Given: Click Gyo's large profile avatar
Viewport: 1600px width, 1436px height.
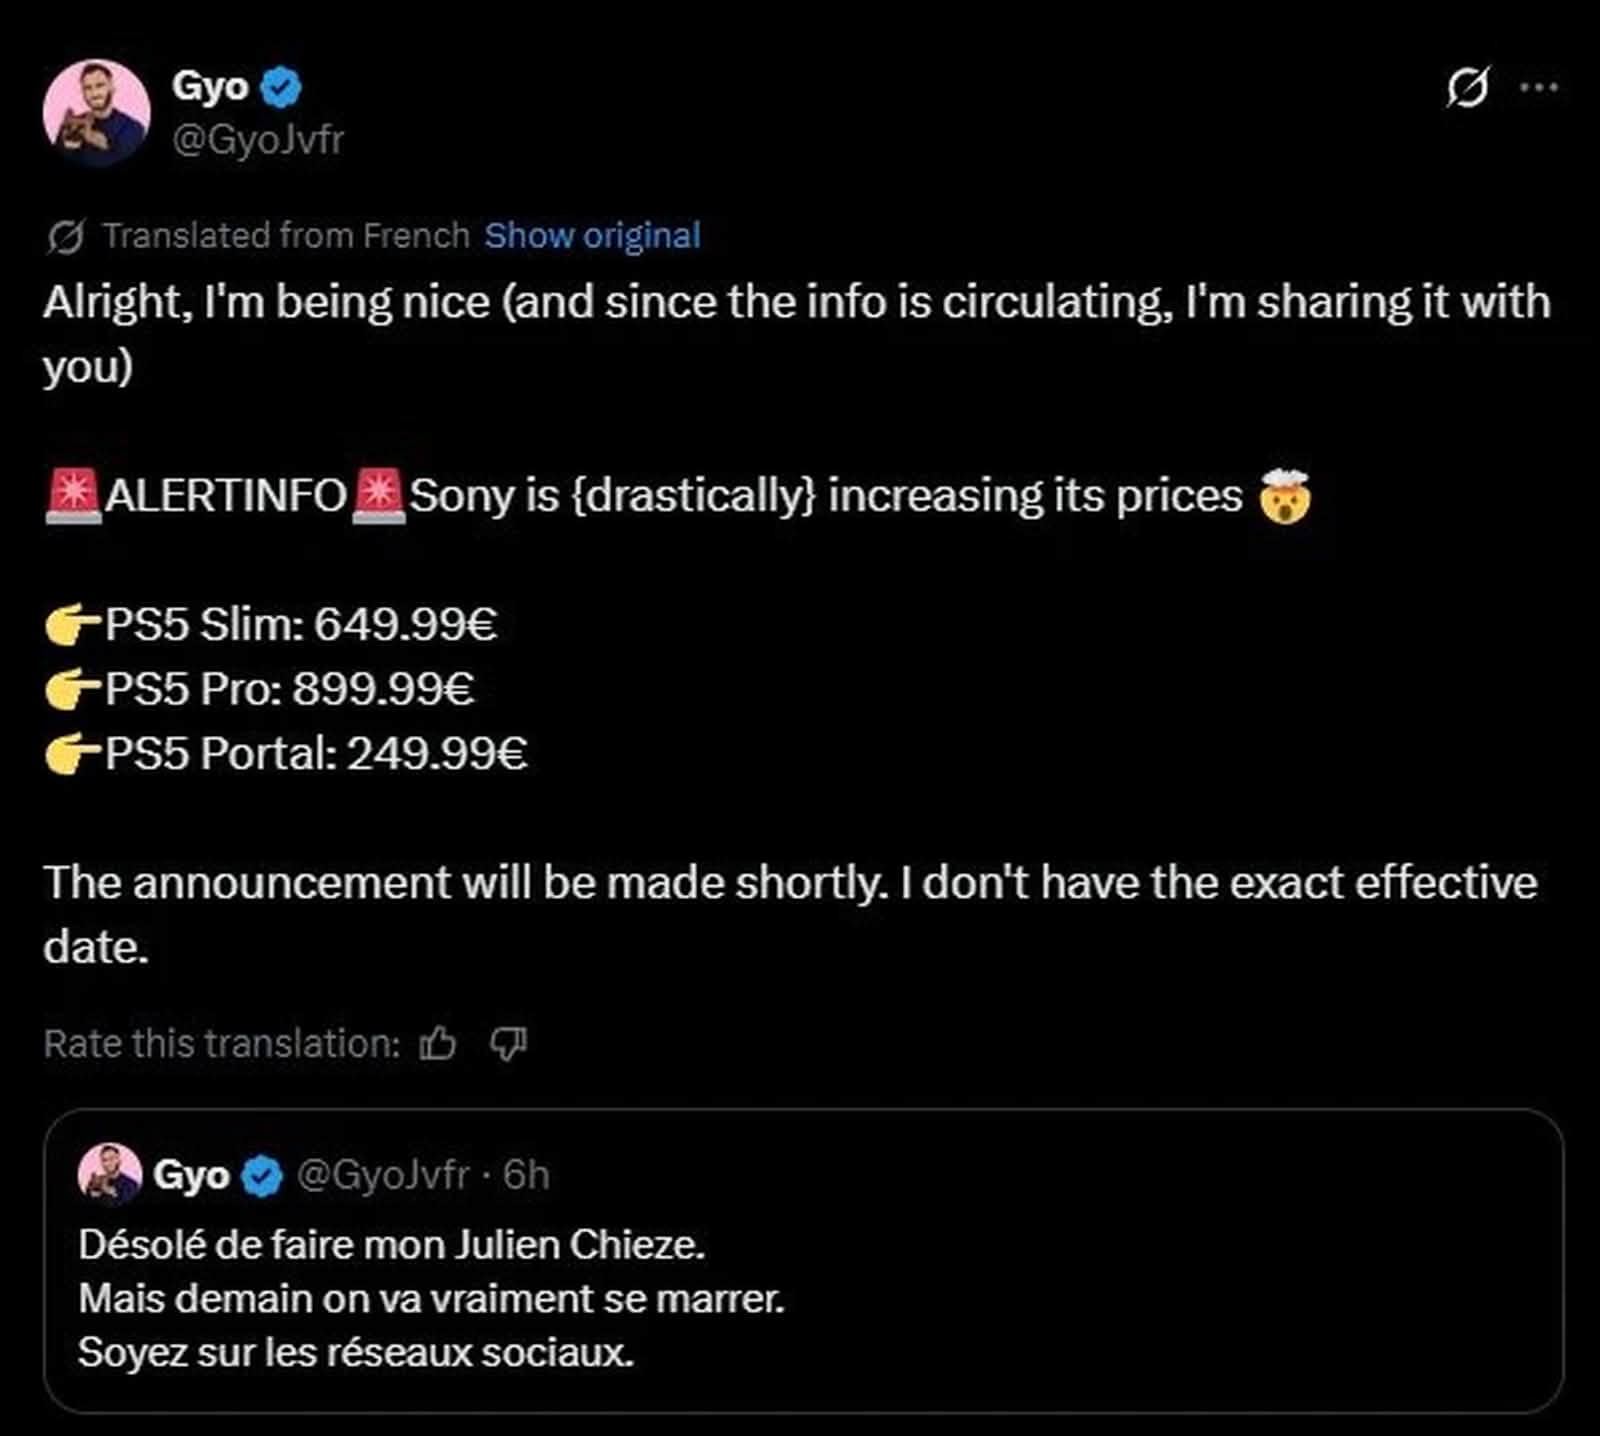Looking at the screenshot, I should click(97, 112).
